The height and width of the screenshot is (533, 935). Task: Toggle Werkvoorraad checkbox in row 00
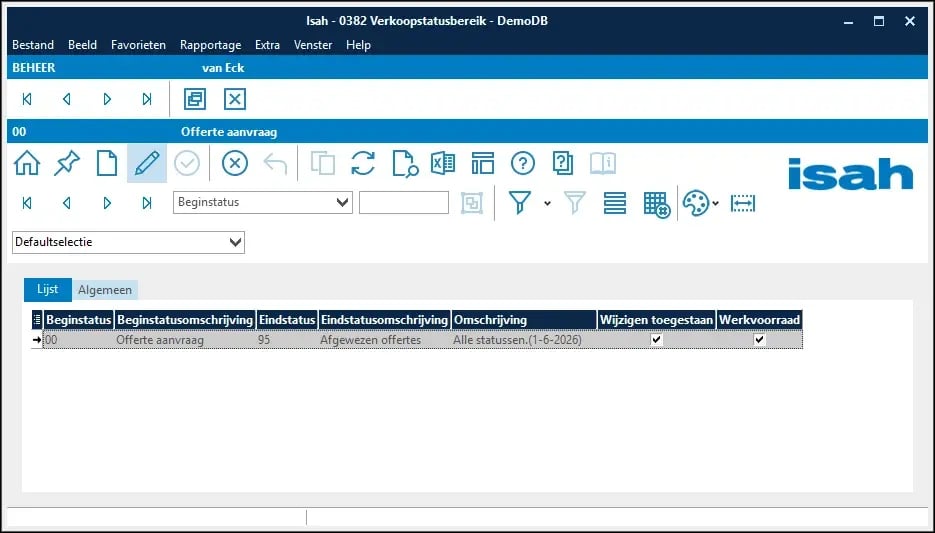pyautogui.click(x=759, y=340)
